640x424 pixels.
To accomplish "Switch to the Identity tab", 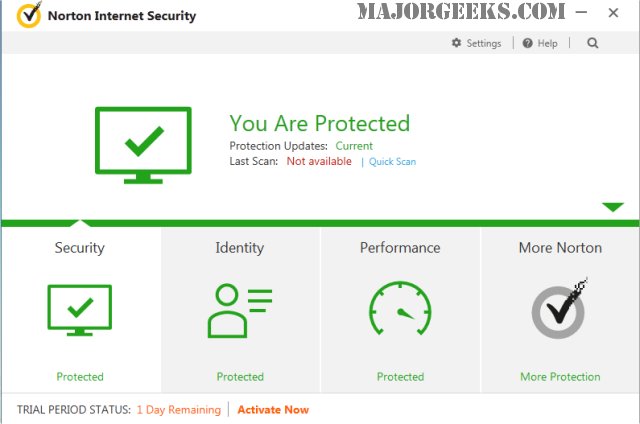I will [240, 248].
